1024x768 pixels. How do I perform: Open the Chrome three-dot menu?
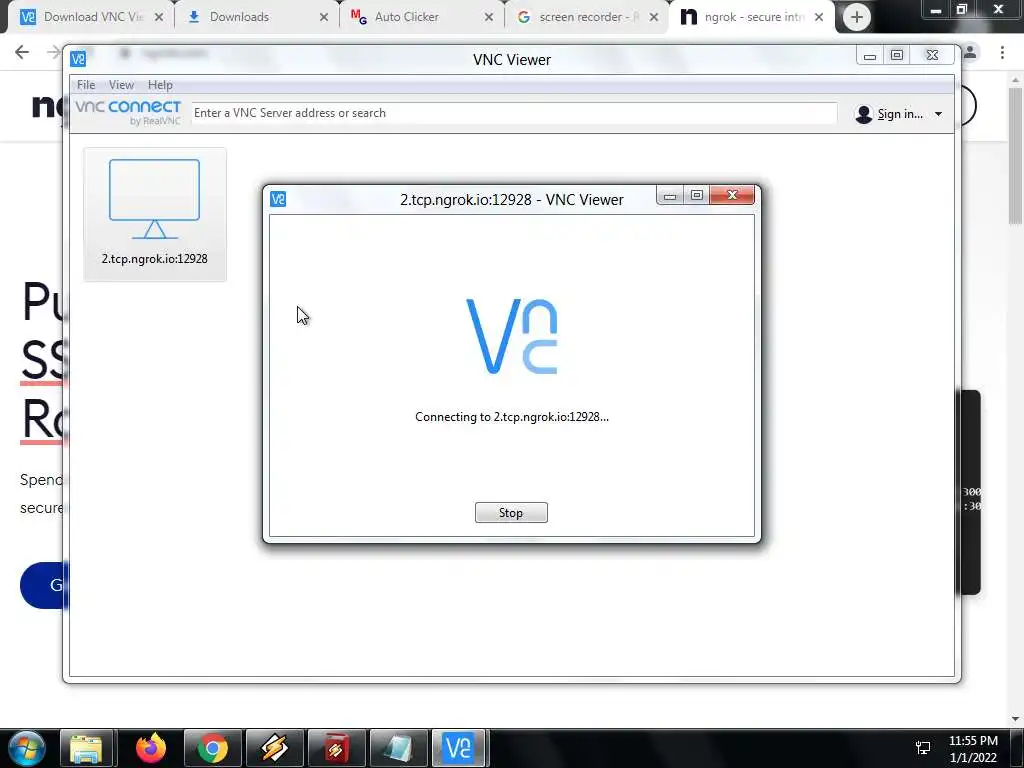coord(1002,52)
